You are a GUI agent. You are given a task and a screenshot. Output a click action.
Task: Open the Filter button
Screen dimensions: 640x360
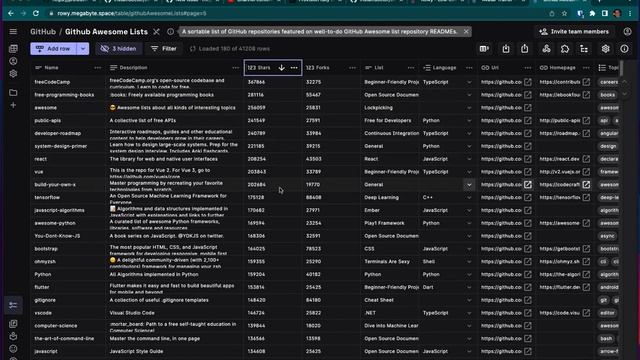tap(164, 49)
